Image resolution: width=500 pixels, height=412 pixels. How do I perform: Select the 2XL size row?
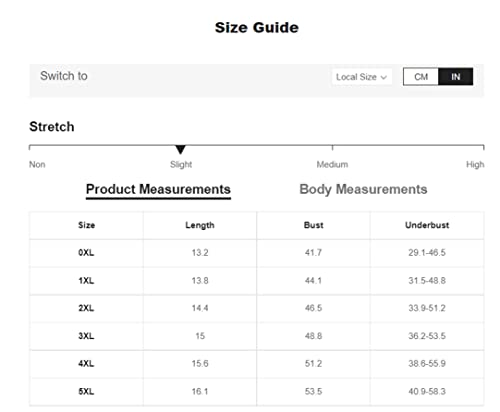256,308
